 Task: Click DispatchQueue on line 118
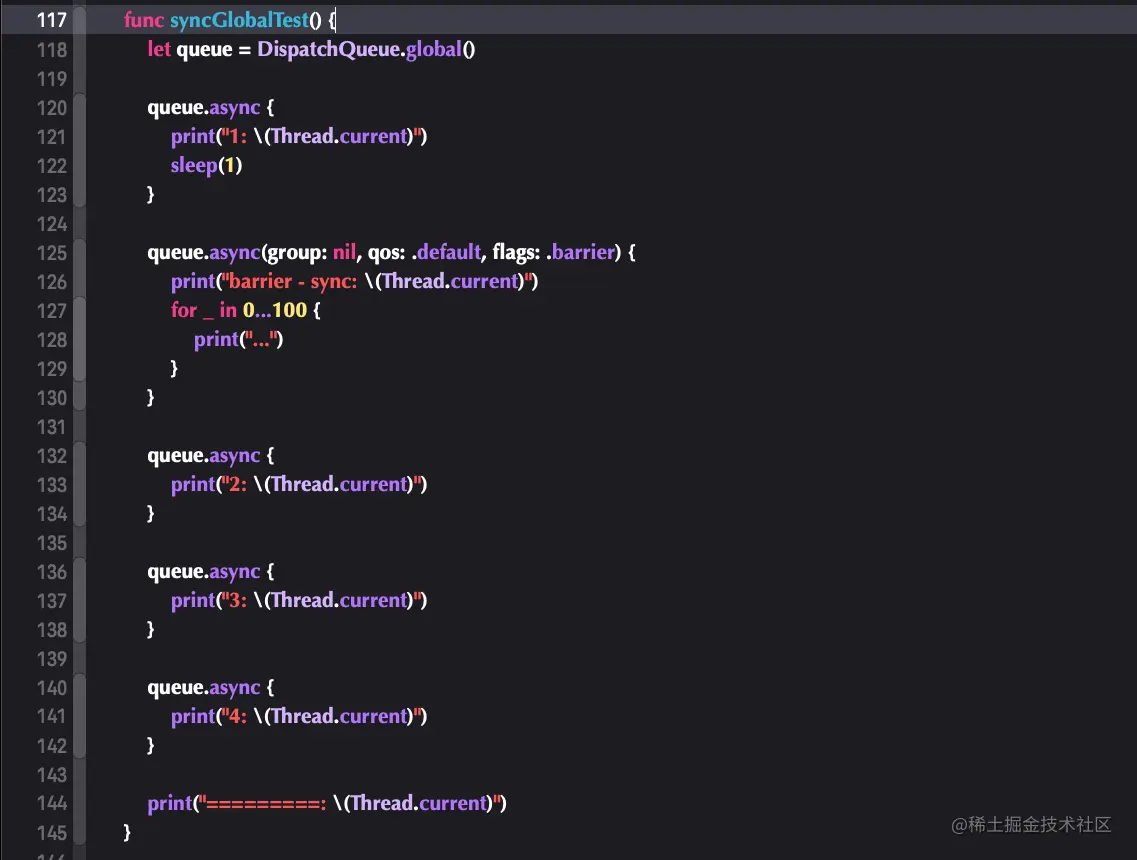coord(328,49)
